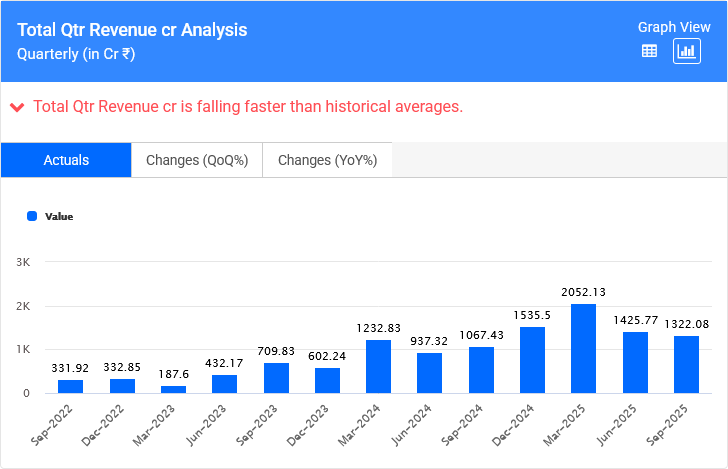
Task: Click the falling revenue alert message
Action: pos(248,107)
